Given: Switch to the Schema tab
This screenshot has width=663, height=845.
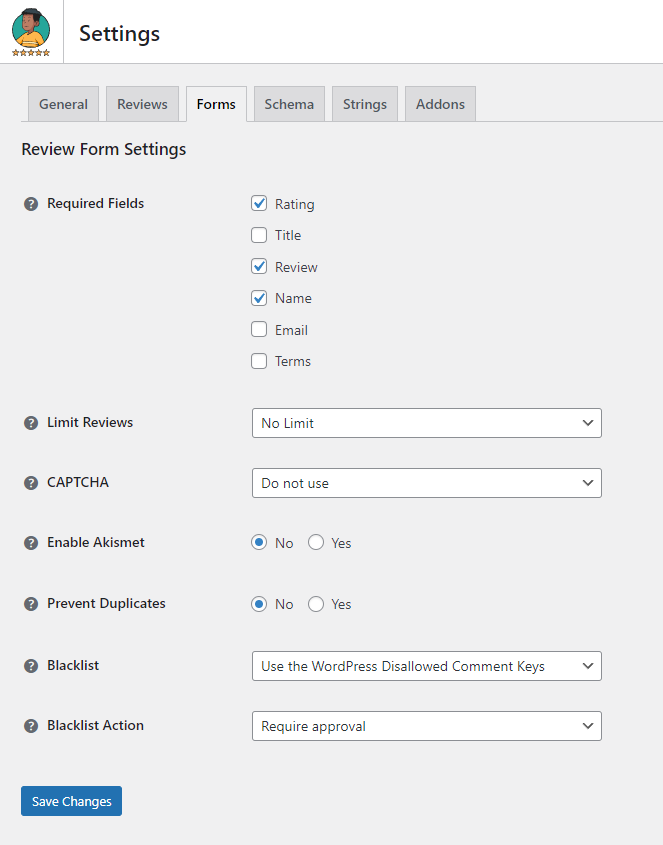Looking at the screenshot, I should click(289, 104).
